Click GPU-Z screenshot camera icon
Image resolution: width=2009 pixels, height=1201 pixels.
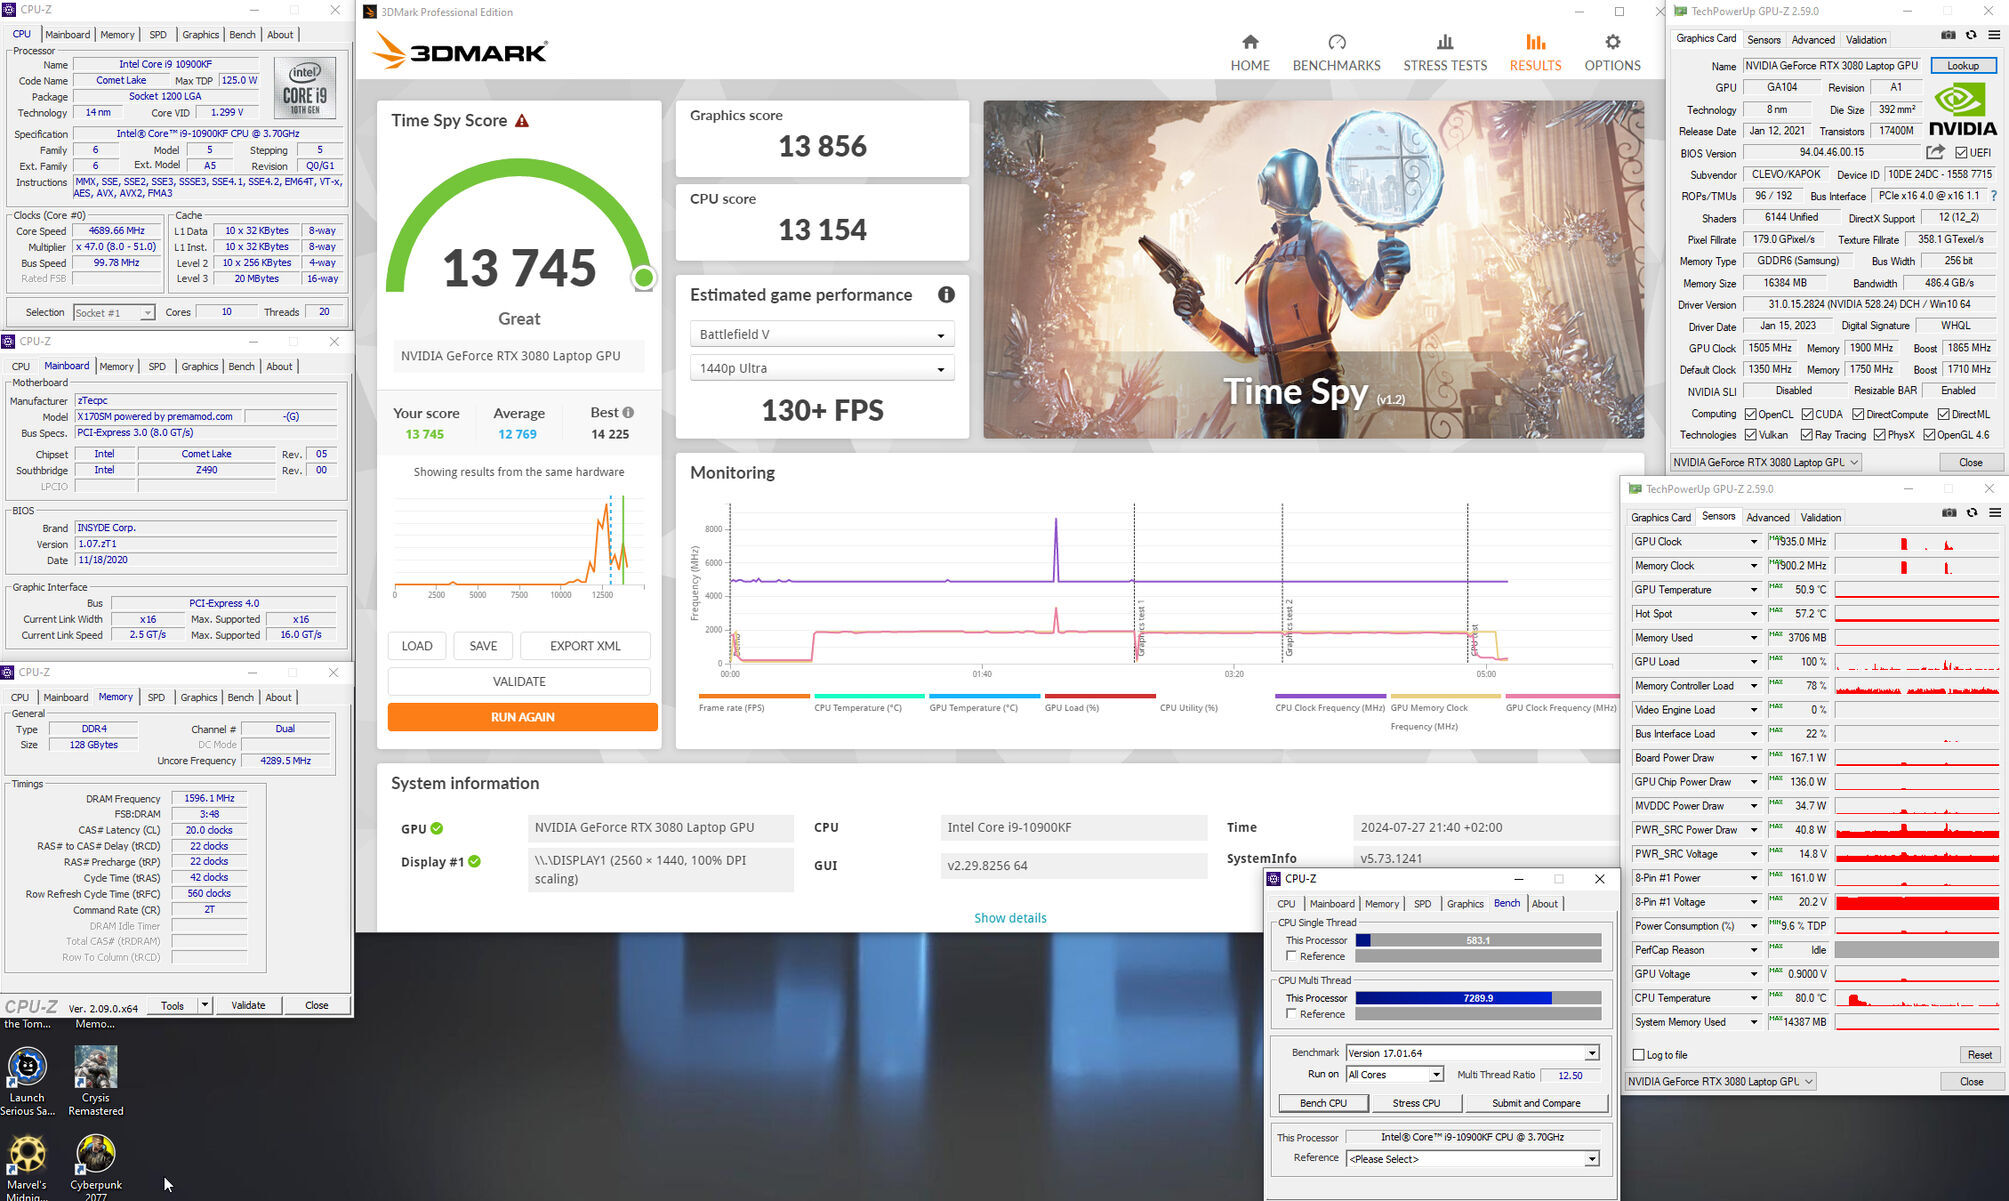tap(1948, 35)
